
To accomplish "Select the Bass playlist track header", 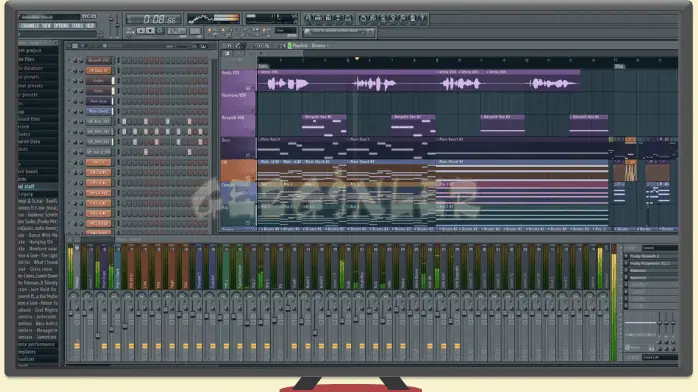I will [239, 148].
